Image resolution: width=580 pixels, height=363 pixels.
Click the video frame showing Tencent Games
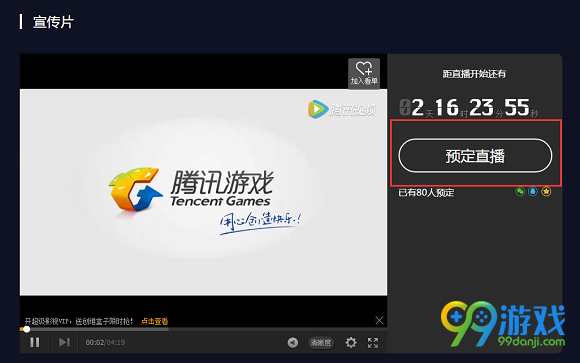(203, 192)
